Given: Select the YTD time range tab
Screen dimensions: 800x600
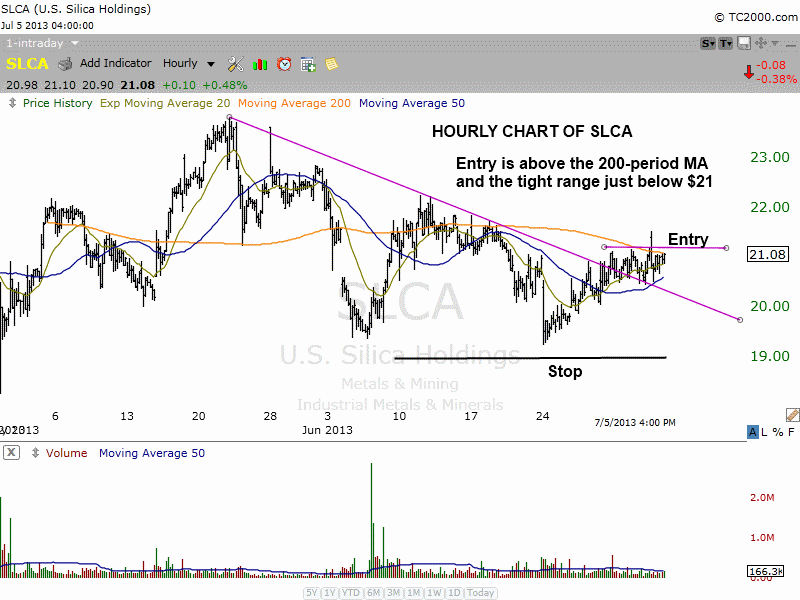Looking at the screenshot, I should tap(351, 593).
